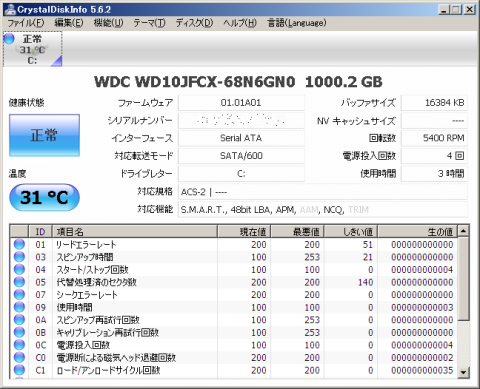Open the ヘルプ(H) menu
This screenshot has width=480, height=389.
coord(240,23)
